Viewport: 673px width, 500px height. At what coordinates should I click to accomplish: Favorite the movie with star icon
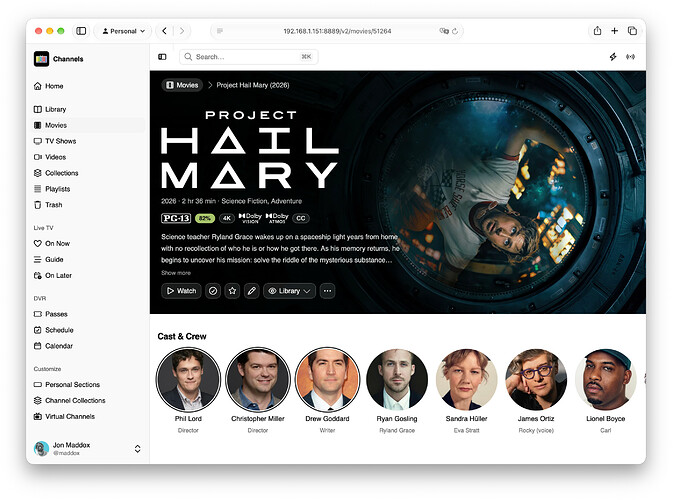coord(232,291)
